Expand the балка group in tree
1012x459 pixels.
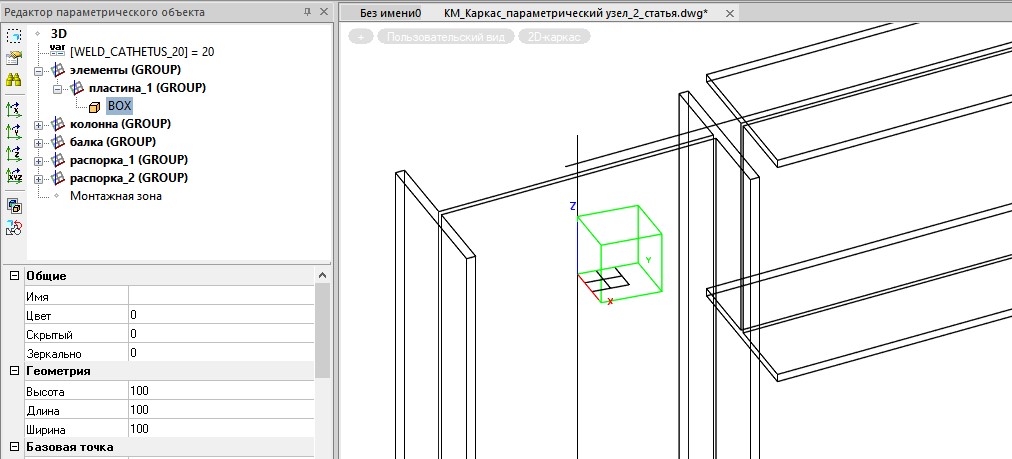tap(38, 142)
